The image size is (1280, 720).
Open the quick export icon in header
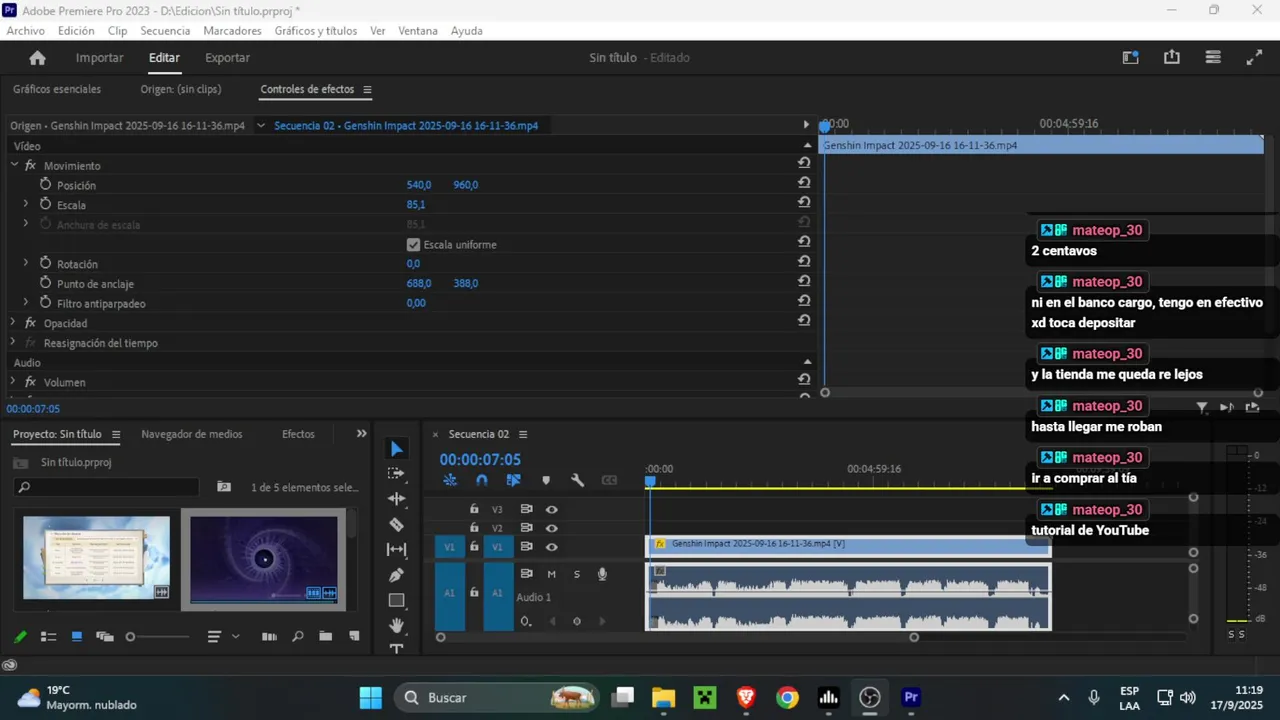coord(1172,58)
